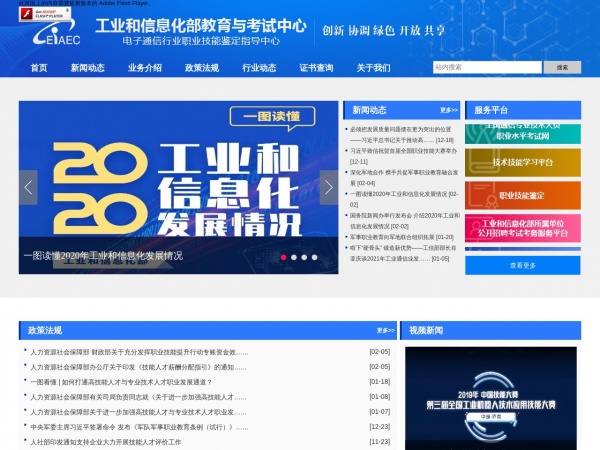Click the 新闻动态 panel heading
Viewport: 600px width, 450px height.
[x=369, y=110]
